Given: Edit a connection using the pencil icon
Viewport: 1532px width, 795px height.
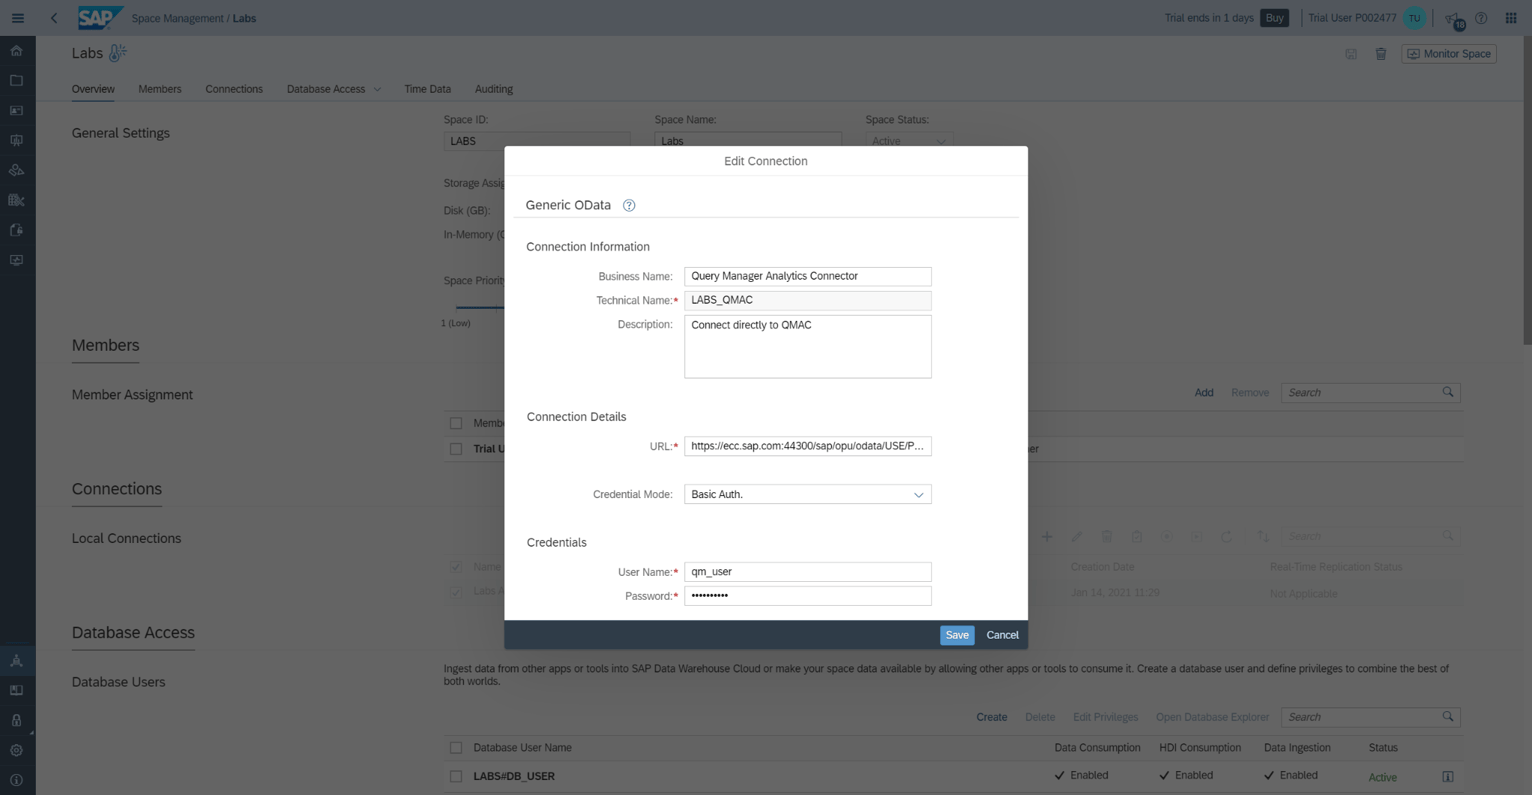Looking at the screenshot, I should pyautogui.click(x=1076, y=536).
